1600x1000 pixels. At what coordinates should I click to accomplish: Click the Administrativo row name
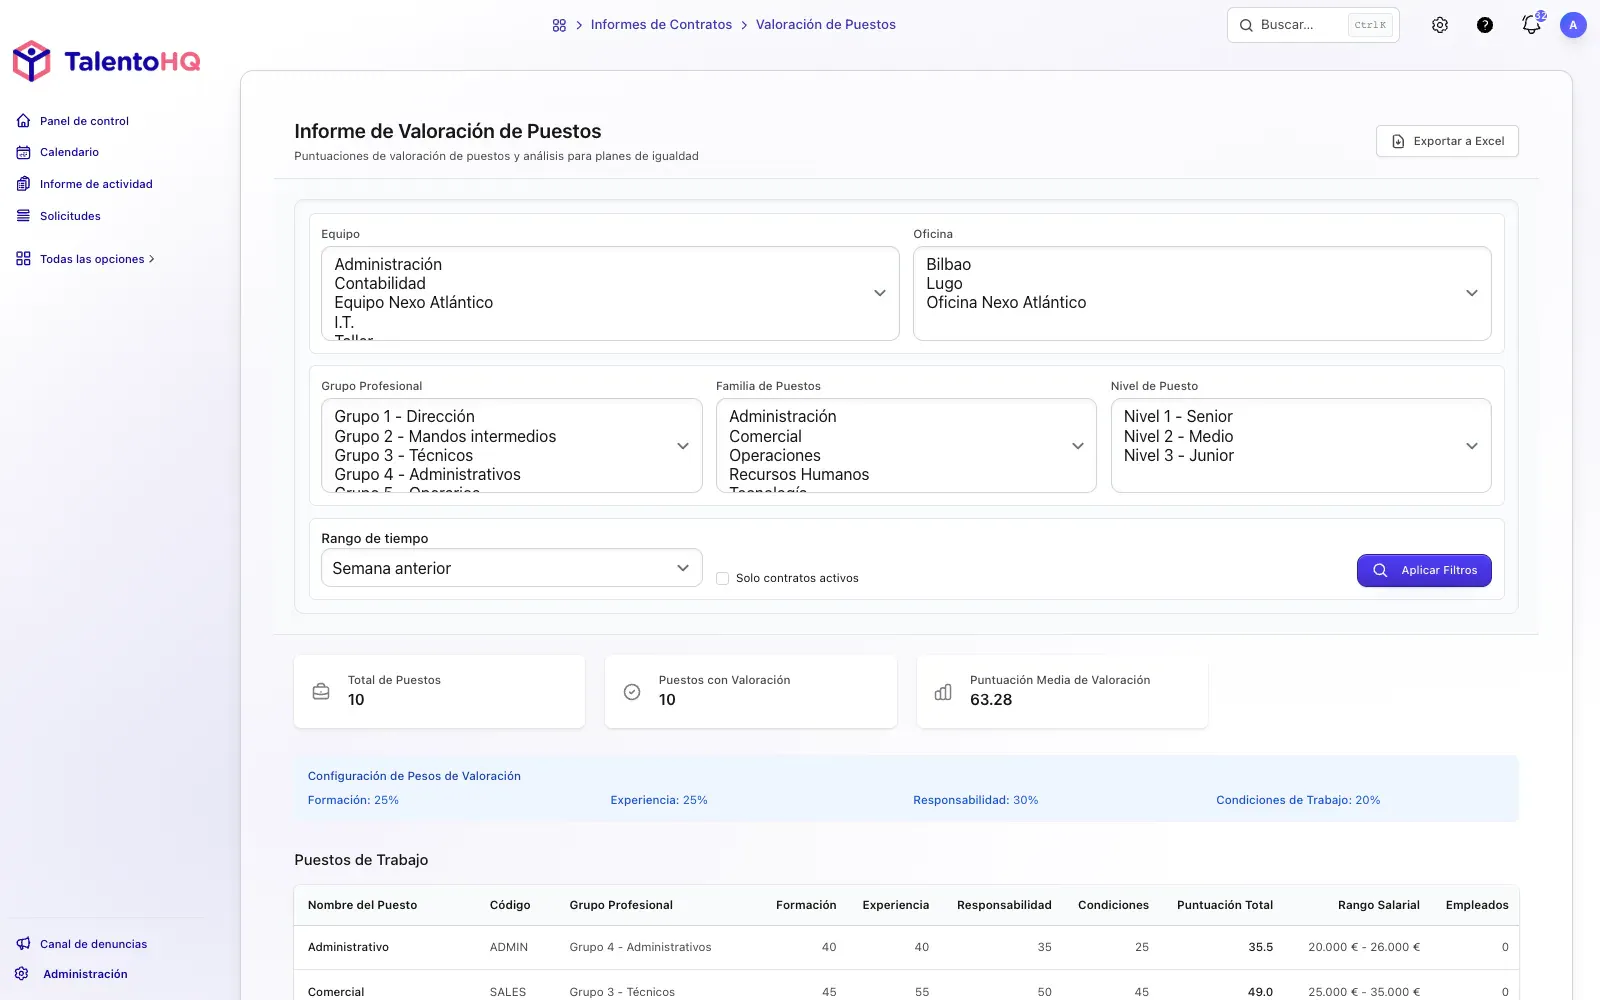(348, 947)
